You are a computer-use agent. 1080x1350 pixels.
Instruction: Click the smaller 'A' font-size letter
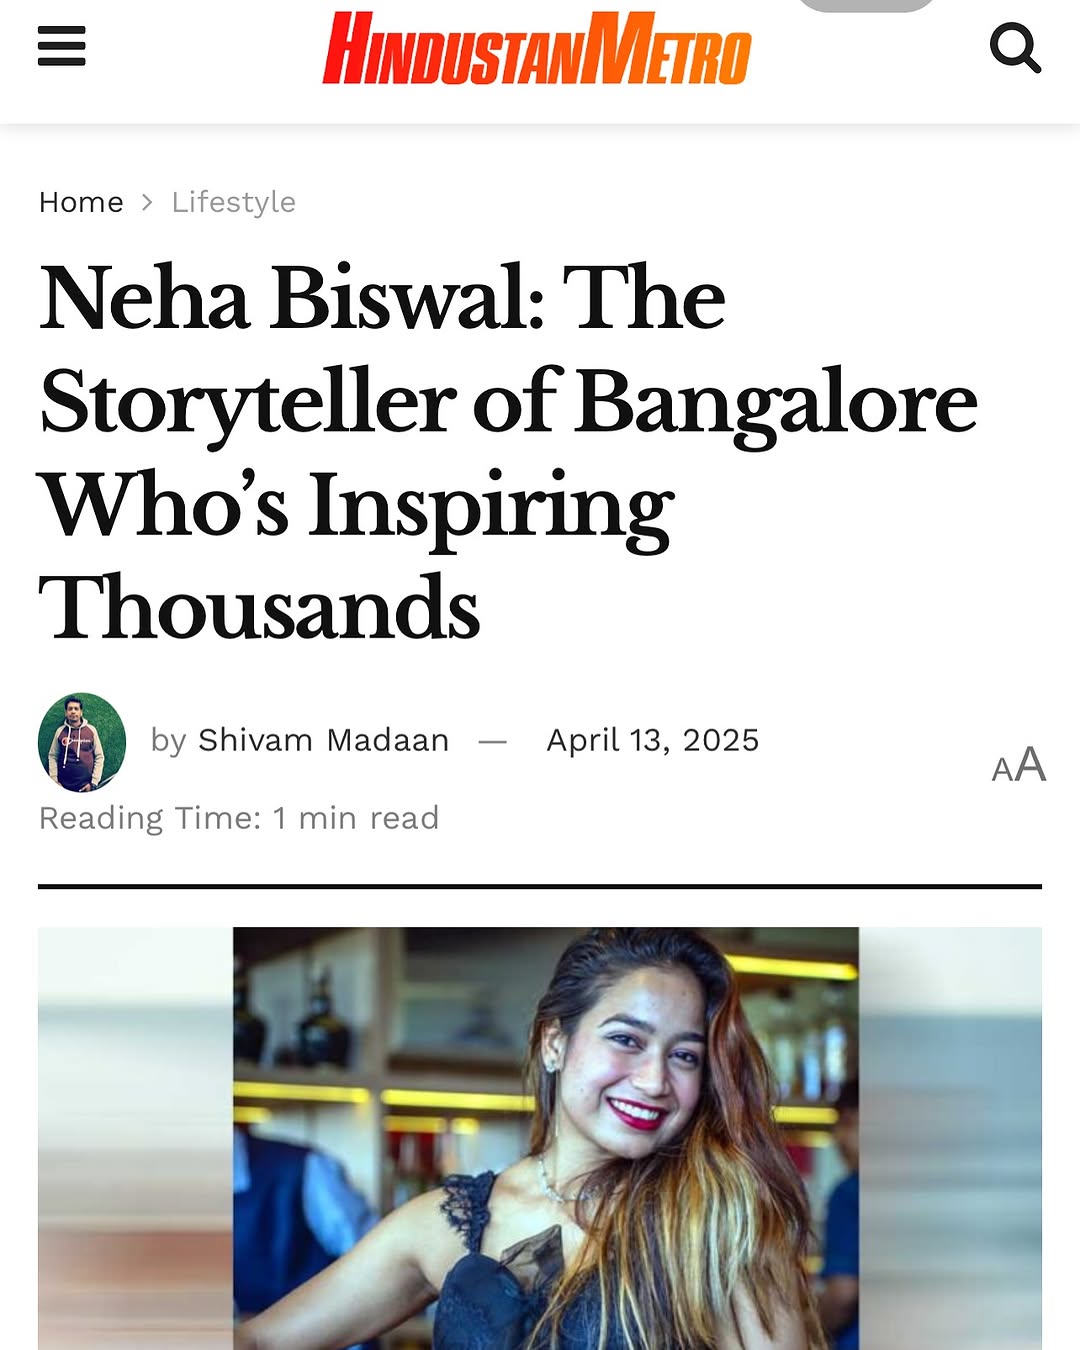[x=1002, y=770]
